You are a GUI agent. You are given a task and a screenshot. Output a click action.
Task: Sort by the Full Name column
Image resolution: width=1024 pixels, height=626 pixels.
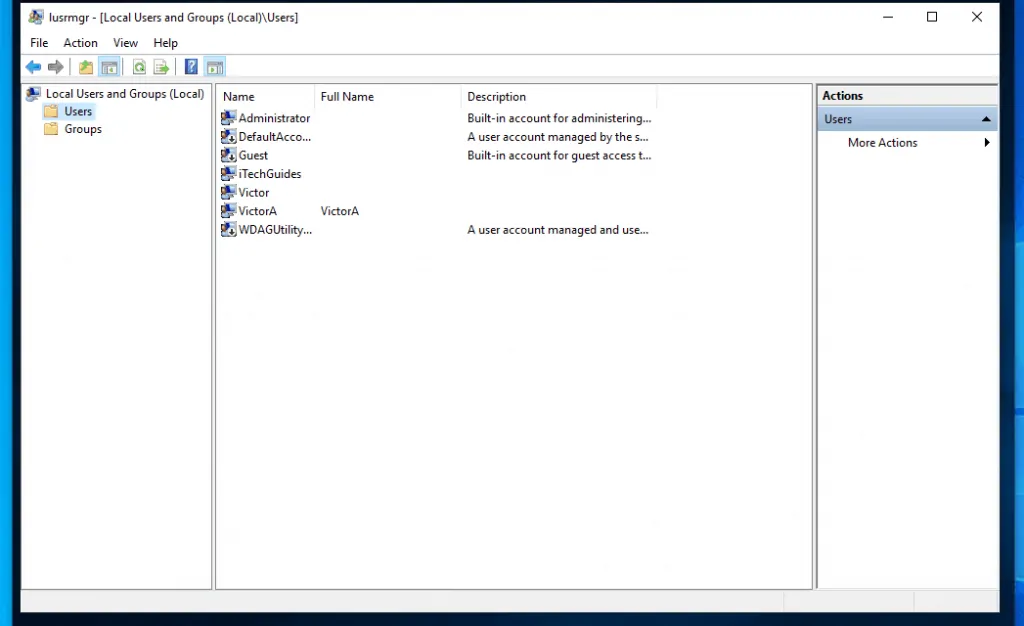346,96
